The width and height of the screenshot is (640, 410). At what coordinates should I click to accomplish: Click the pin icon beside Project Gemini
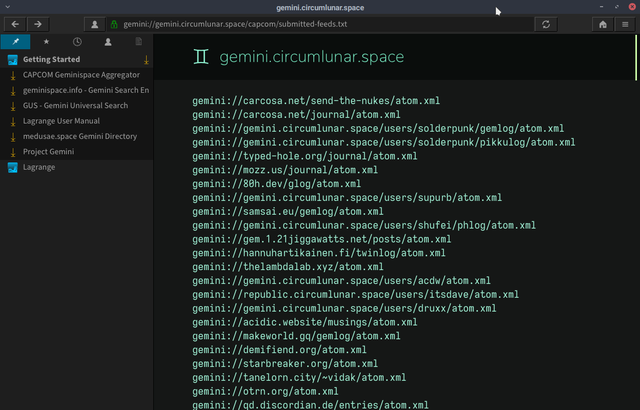(x=13, y=153)
